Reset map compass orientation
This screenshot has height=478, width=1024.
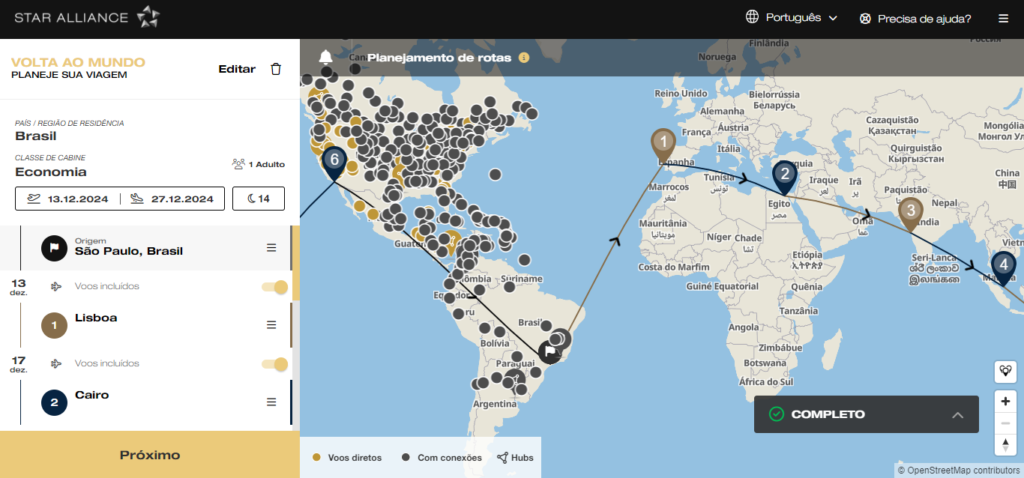(1006, 445)
